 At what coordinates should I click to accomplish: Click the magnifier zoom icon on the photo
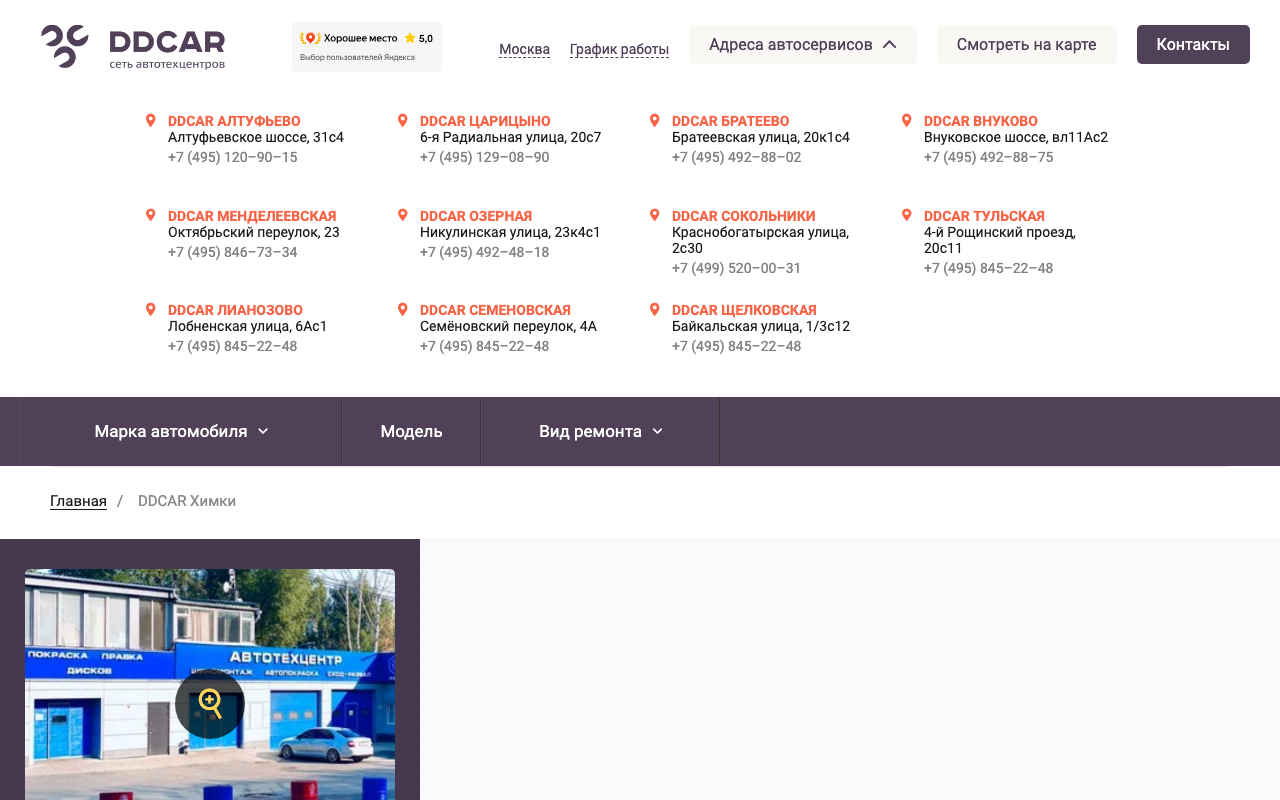[x=210, y=704]
